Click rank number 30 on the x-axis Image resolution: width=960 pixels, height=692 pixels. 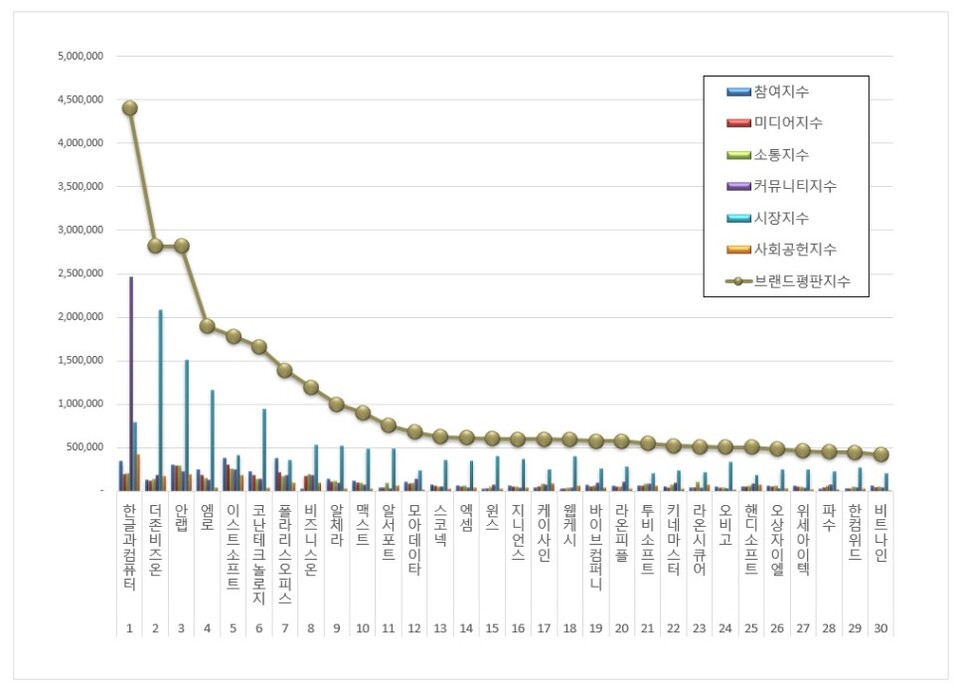tap(880, 629)
